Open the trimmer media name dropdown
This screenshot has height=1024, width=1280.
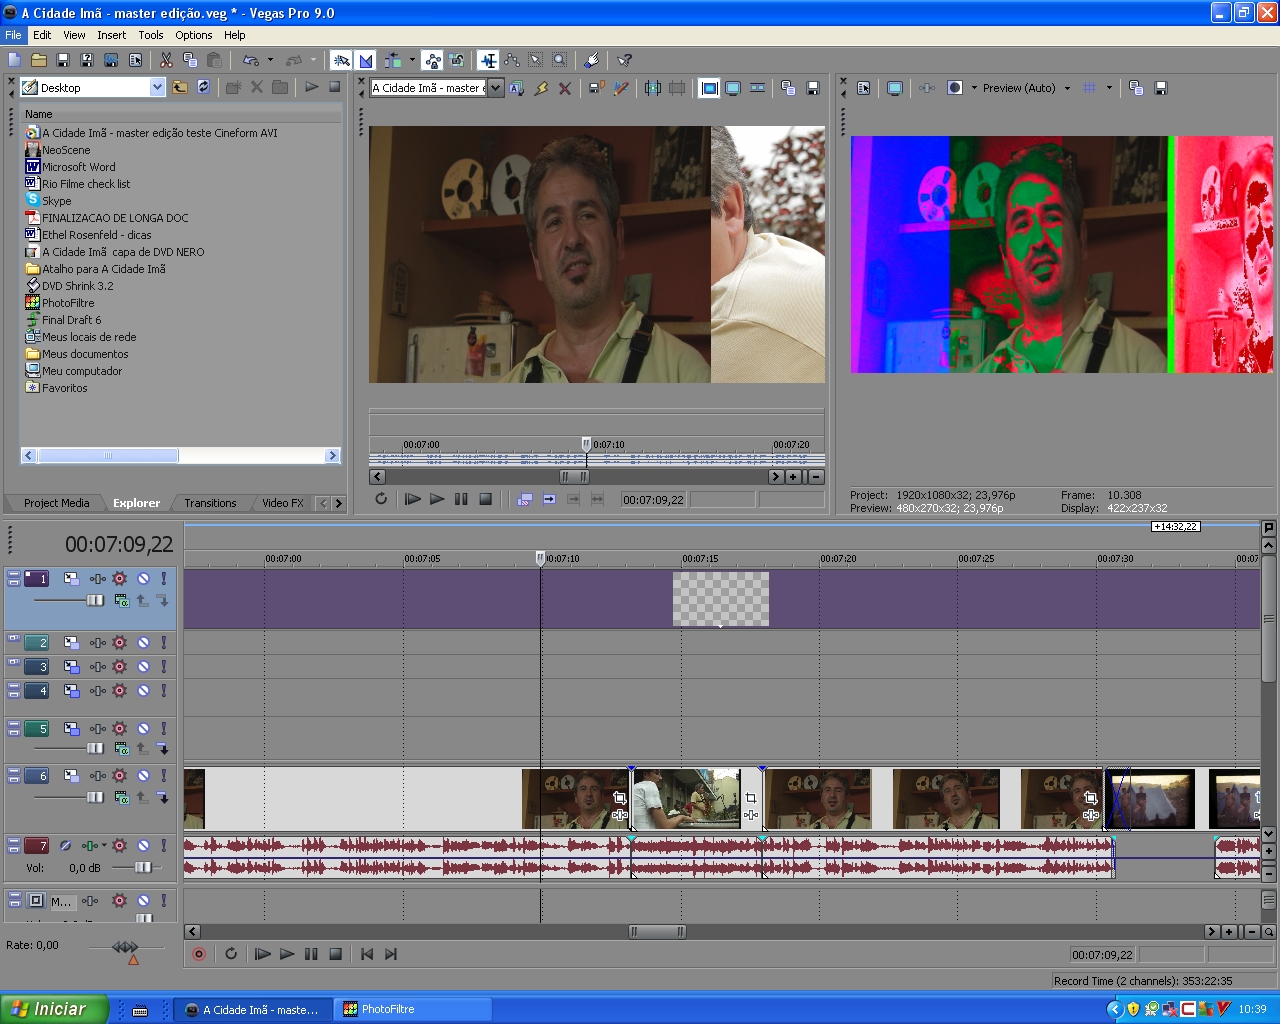tap(495, 88)
